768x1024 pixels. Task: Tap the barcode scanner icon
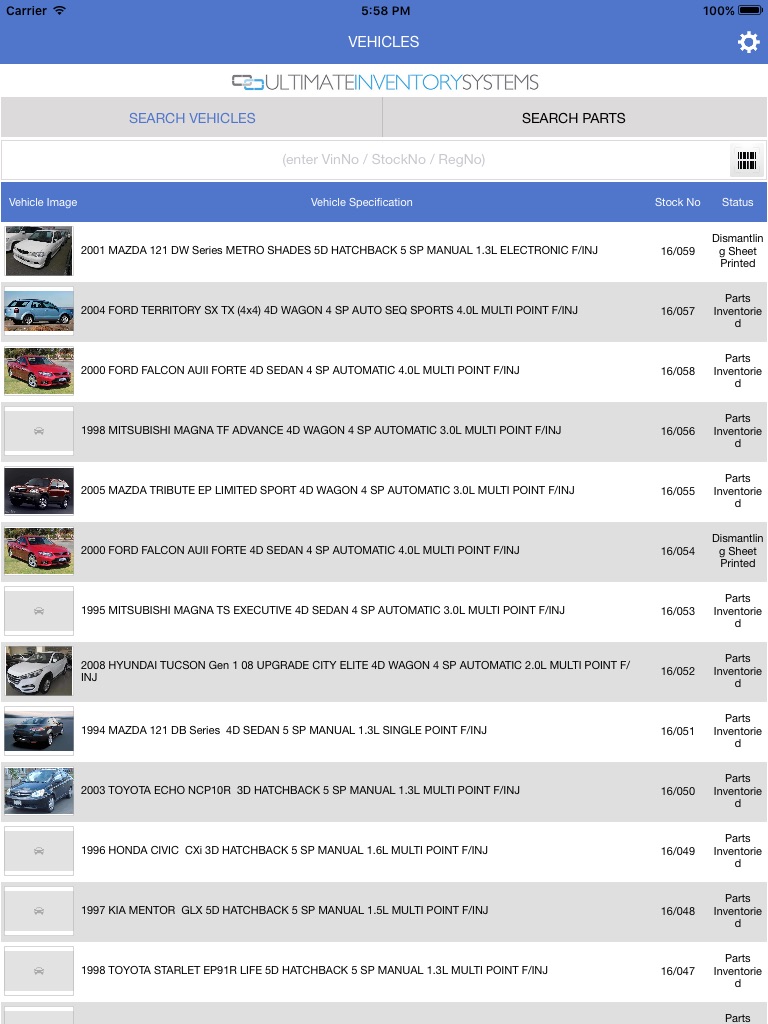coord(746,160)
